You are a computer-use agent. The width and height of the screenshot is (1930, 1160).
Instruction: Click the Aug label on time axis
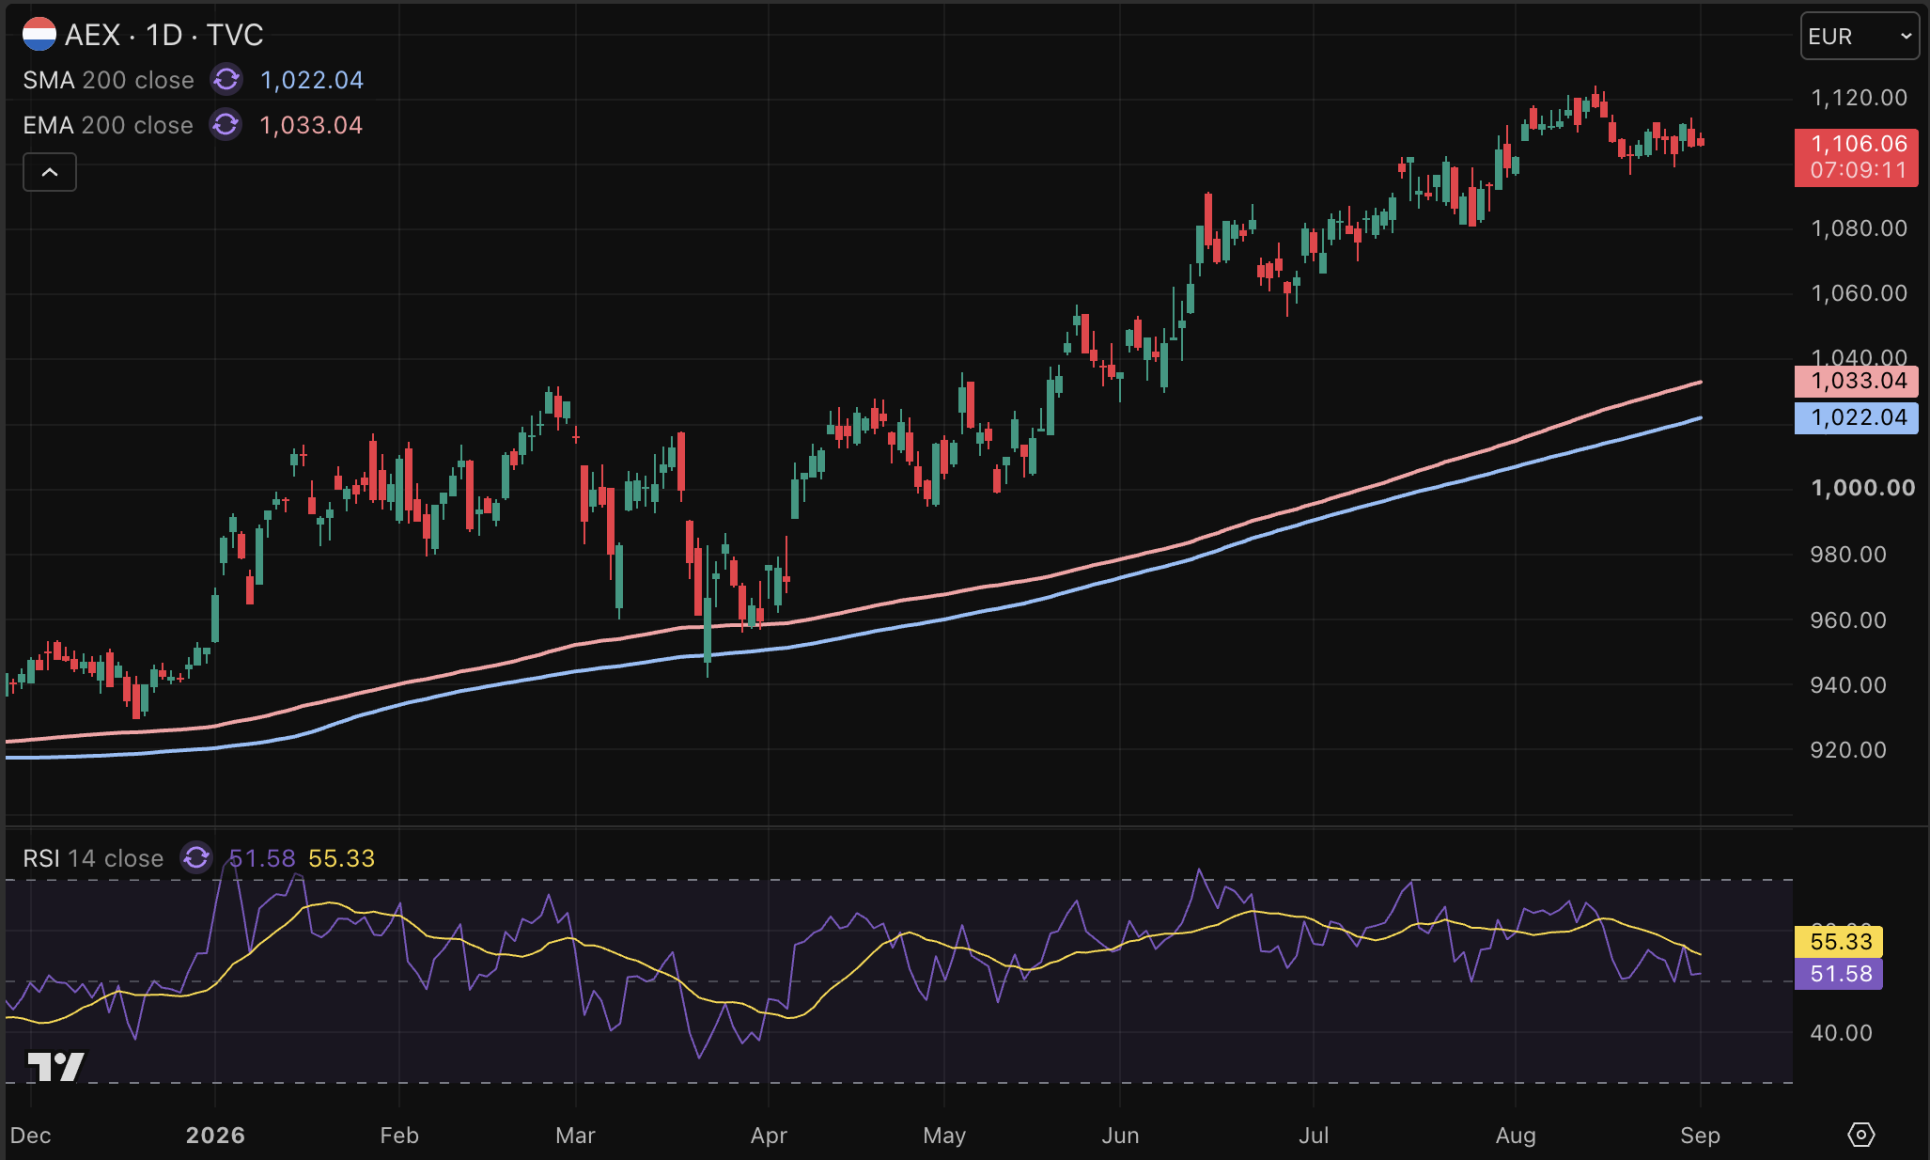coord(1515,1136)
